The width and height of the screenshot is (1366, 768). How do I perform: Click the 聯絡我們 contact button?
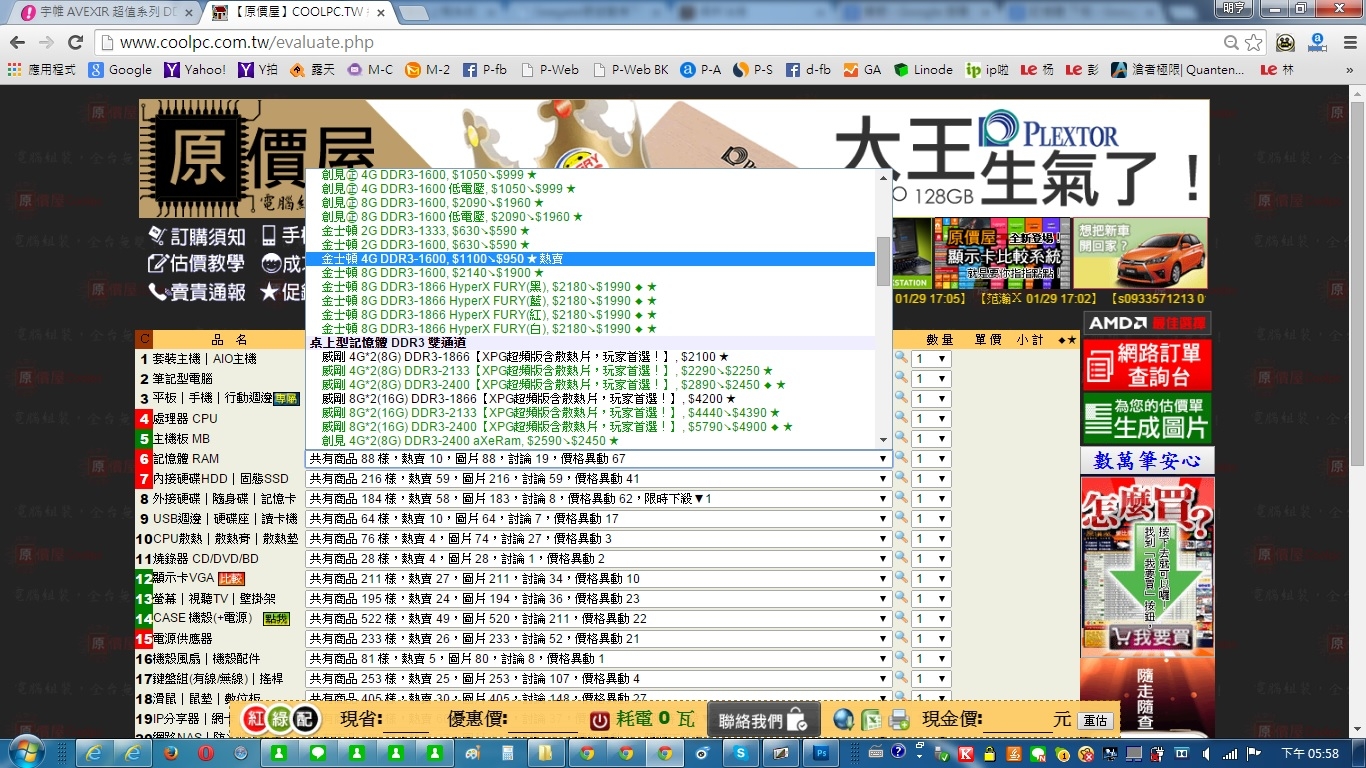click(x=764, y=720)
